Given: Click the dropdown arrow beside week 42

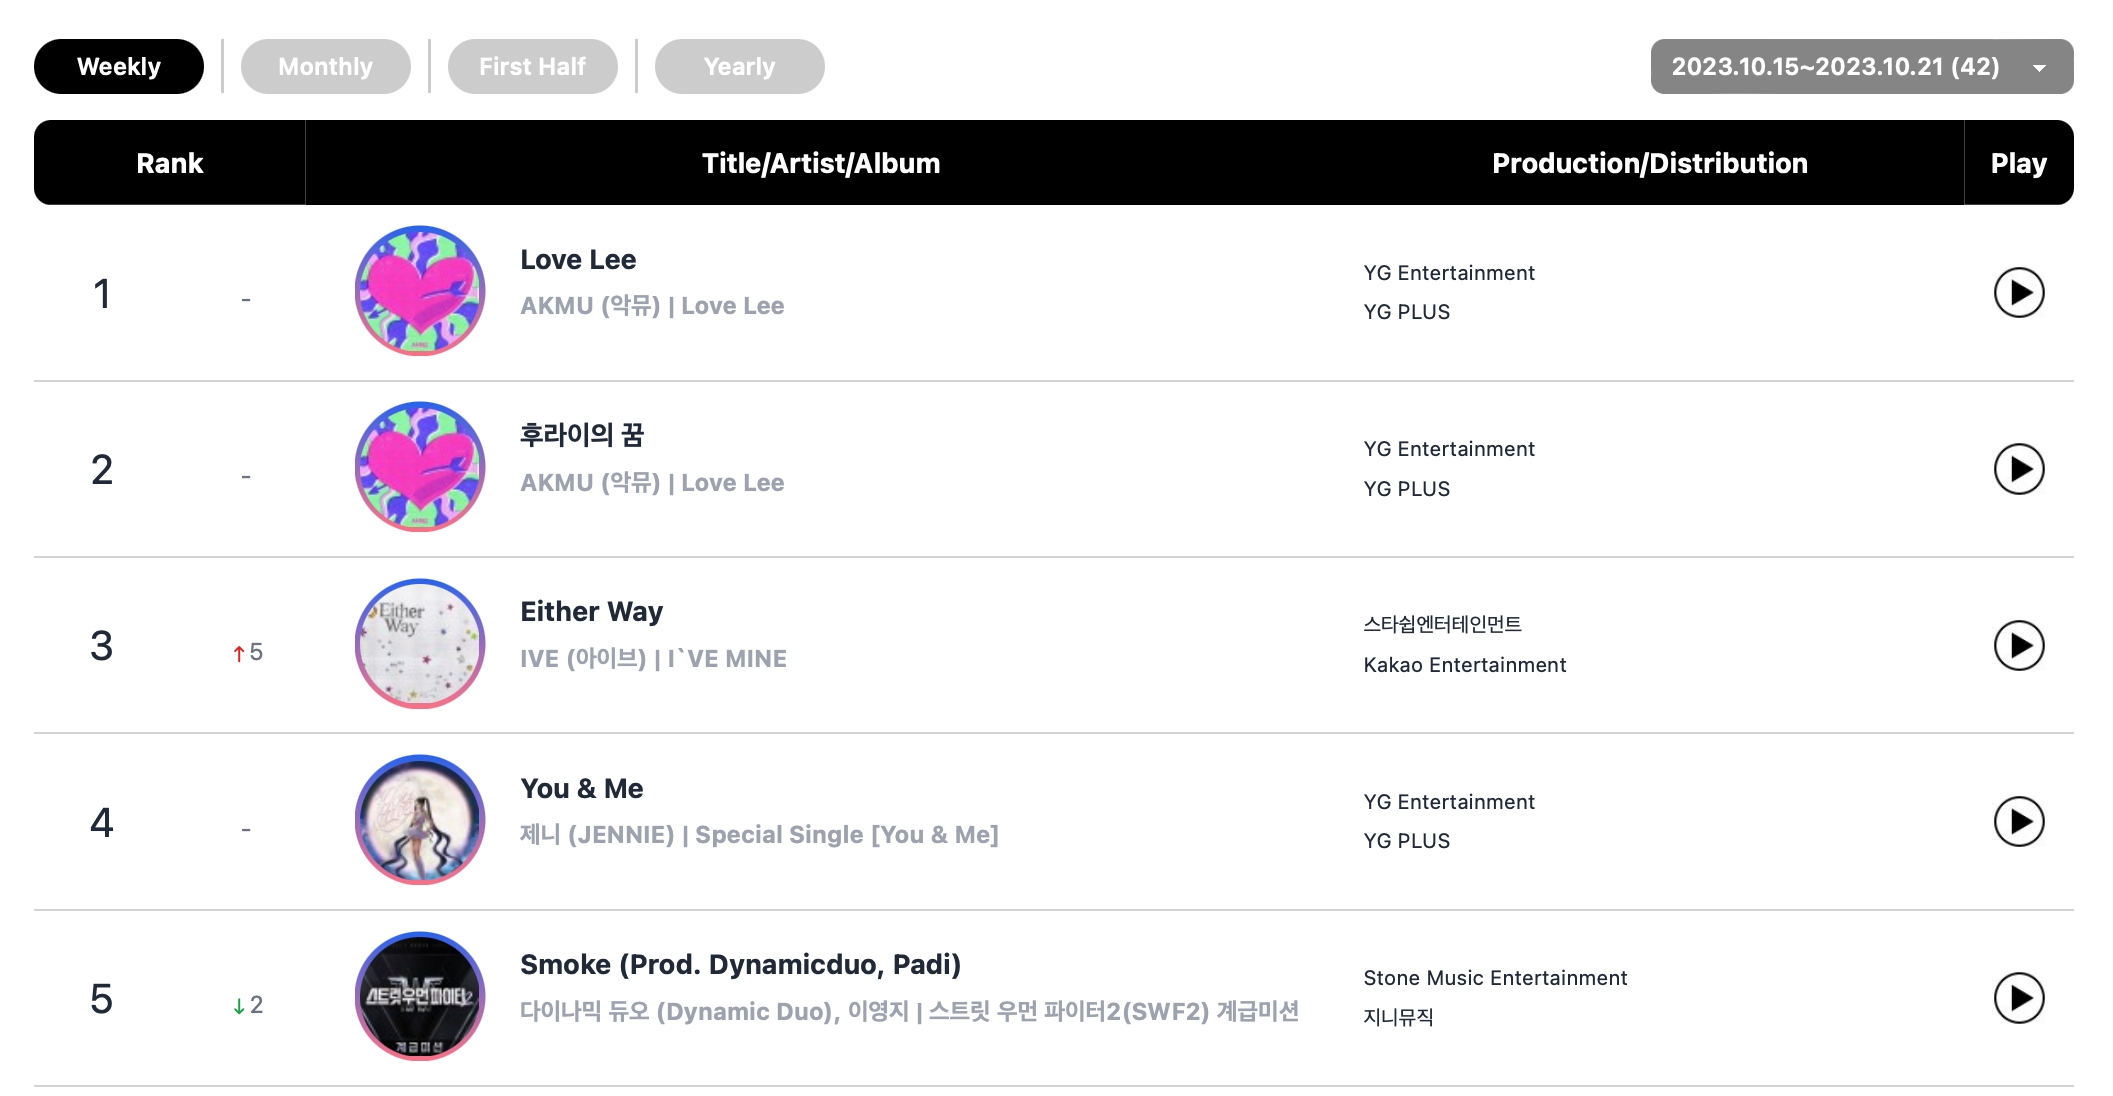Looking at the screenshot, I should 2039,68.
